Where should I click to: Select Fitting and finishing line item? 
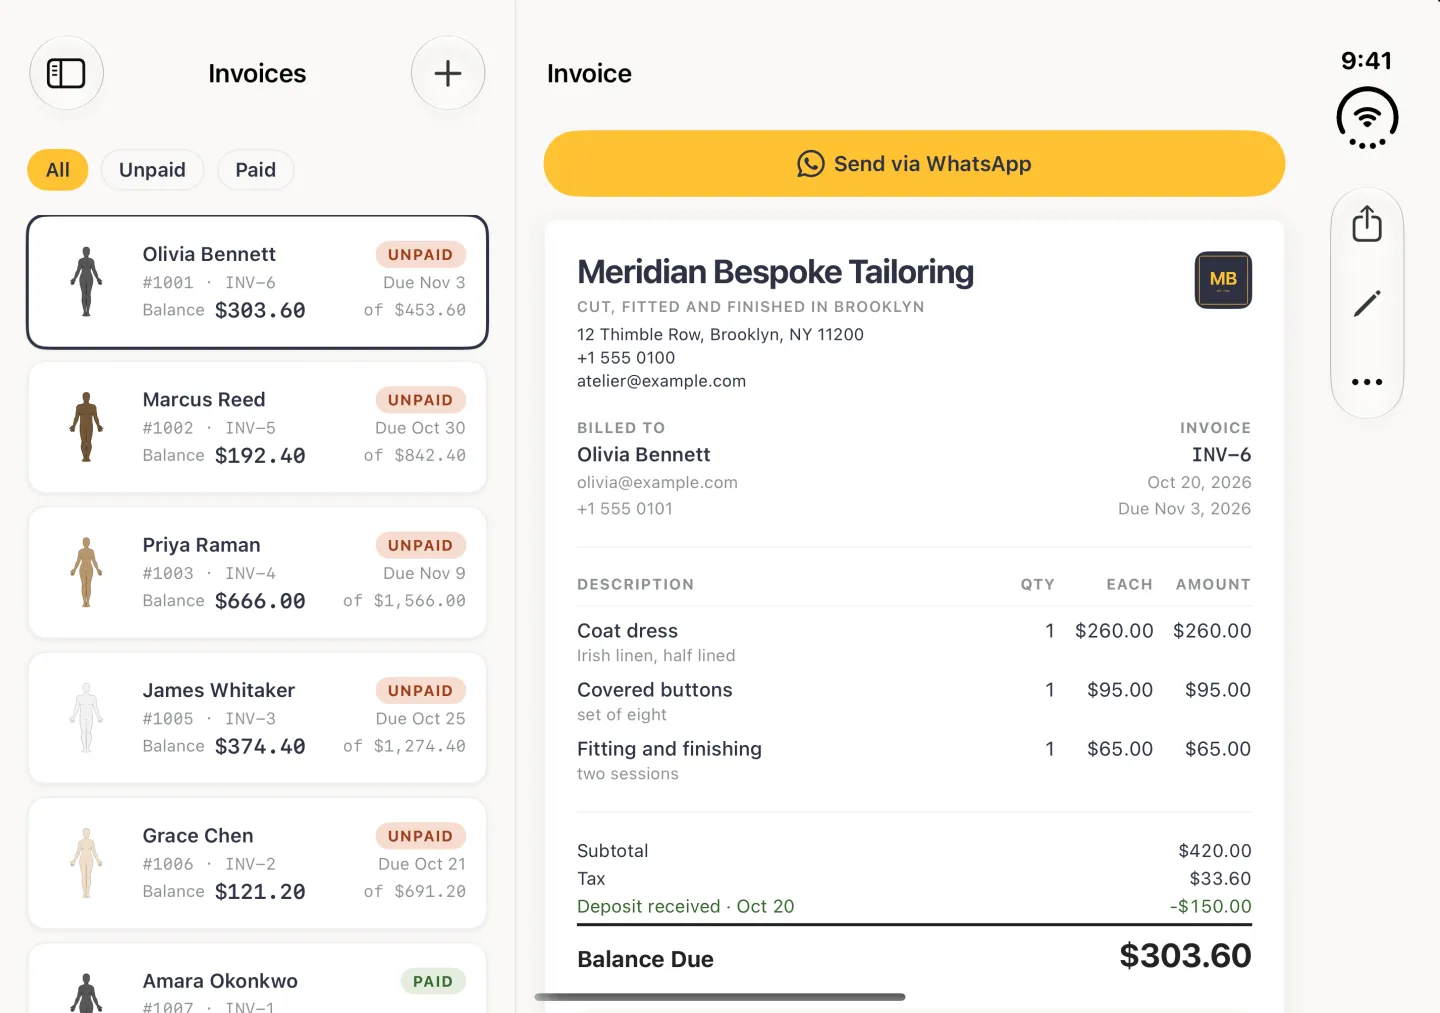(x=914, y=760)
